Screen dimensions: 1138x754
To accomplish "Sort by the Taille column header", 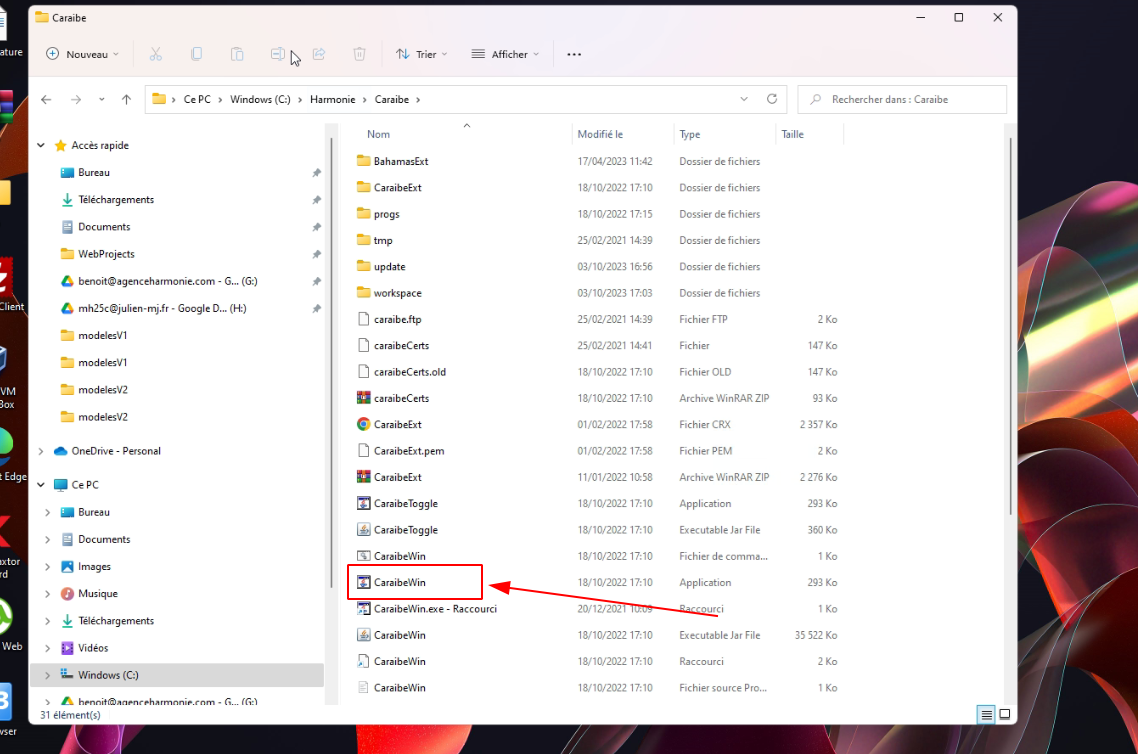I will click(x=793, y=134).
